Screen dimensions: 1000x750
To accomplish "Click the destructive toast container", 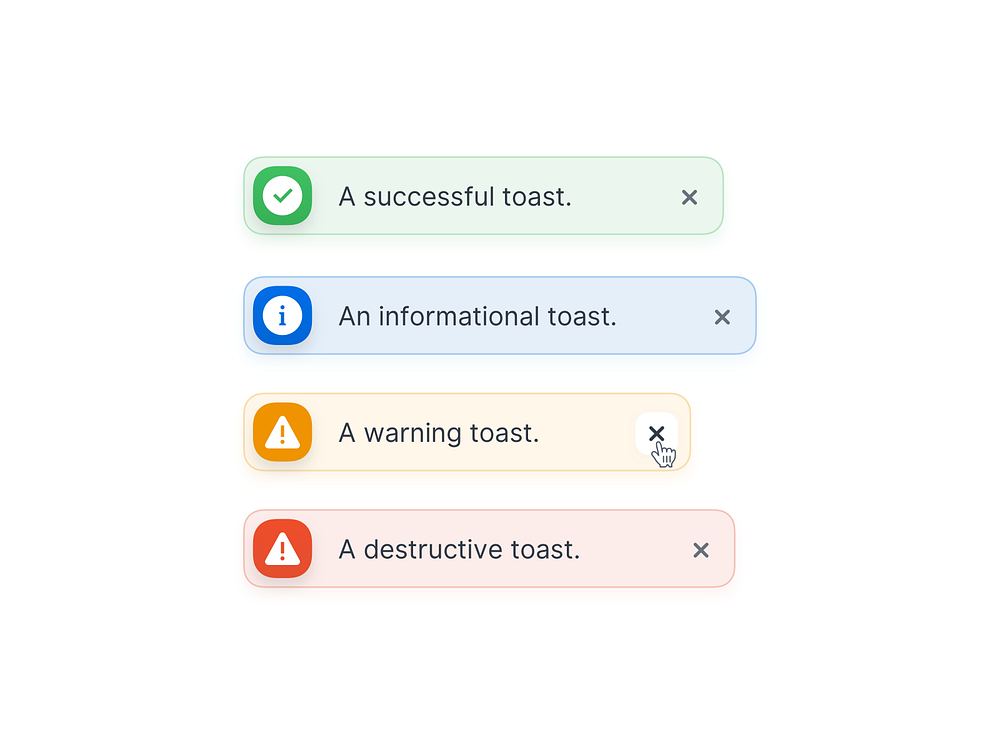I will pos(489,549).
